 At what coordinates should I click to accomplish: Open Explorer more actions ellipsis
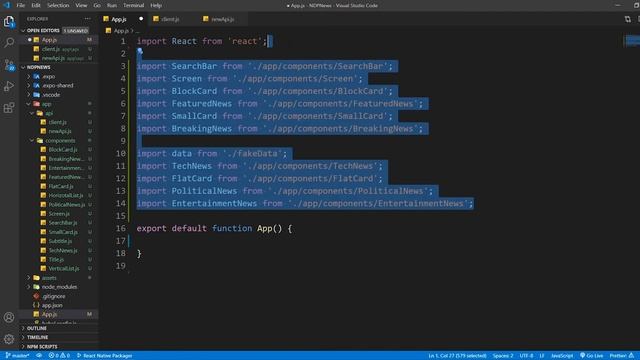[x=87, y=19]
